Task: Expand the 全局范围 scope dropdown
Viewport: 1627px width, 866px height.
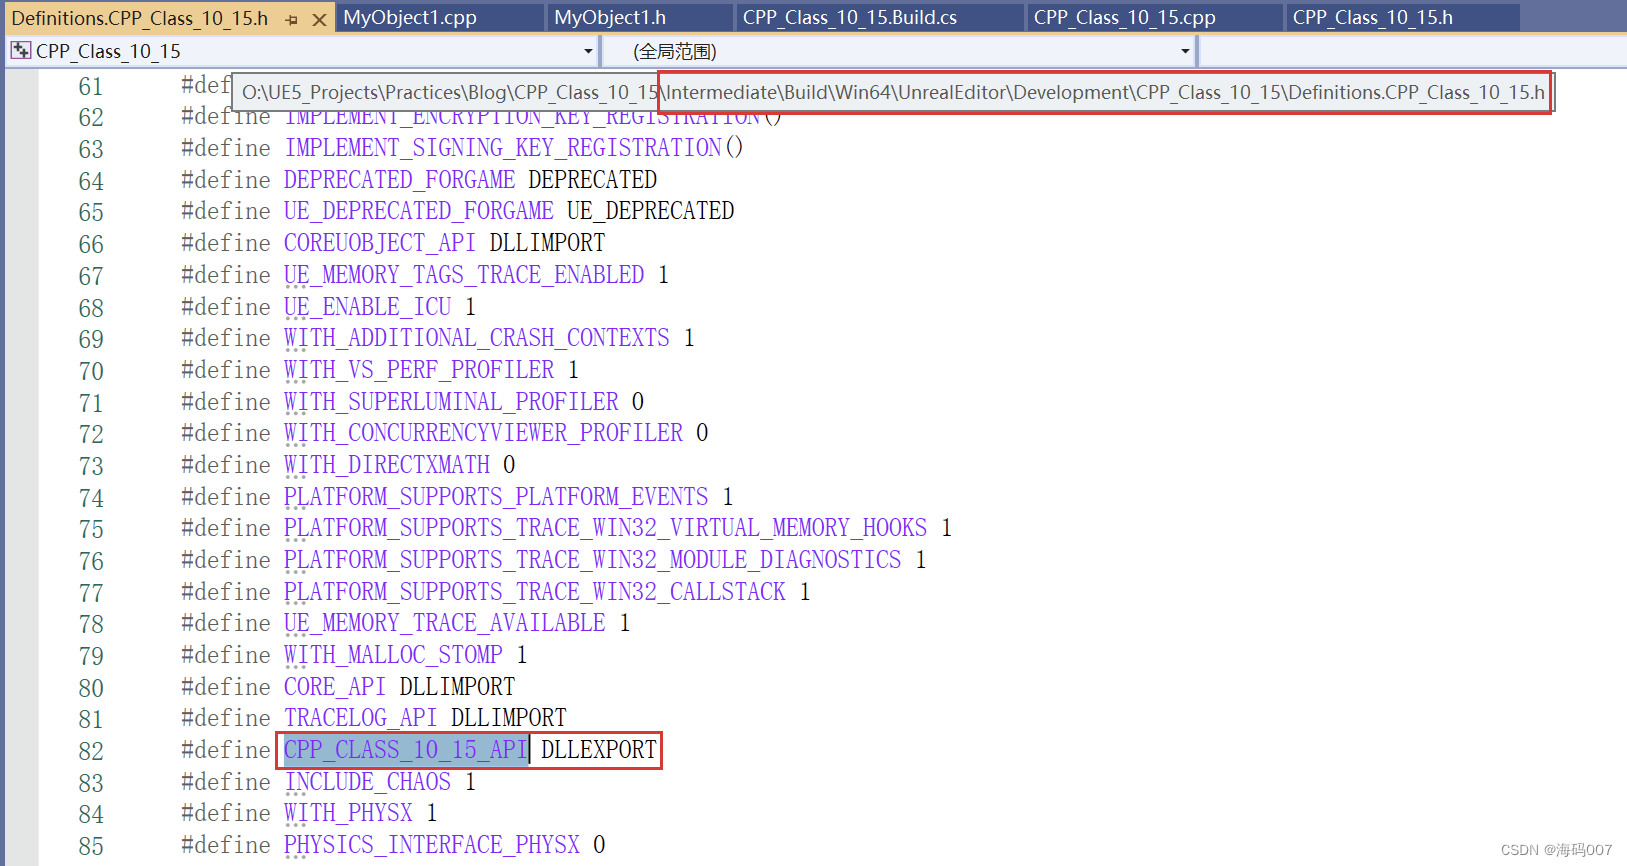Action: tap(1185, 51)
